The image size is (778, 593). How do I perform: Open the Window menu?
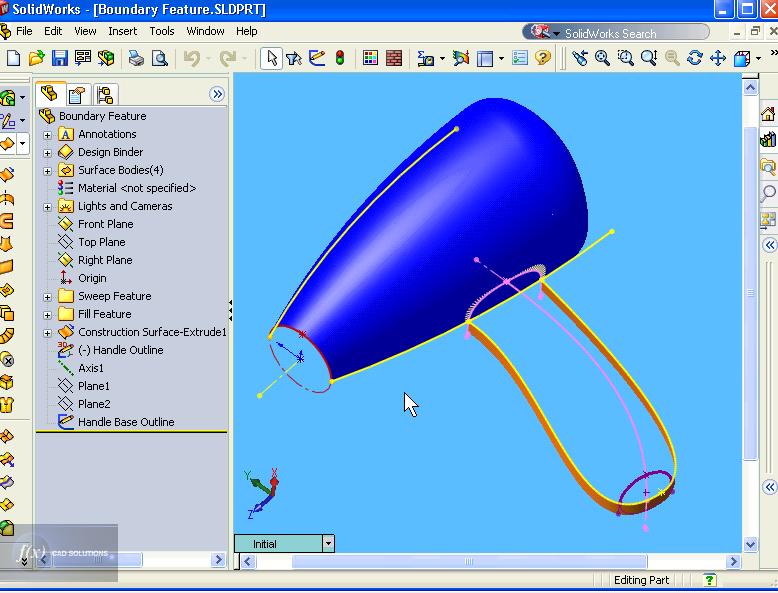[x=205, y=31]
